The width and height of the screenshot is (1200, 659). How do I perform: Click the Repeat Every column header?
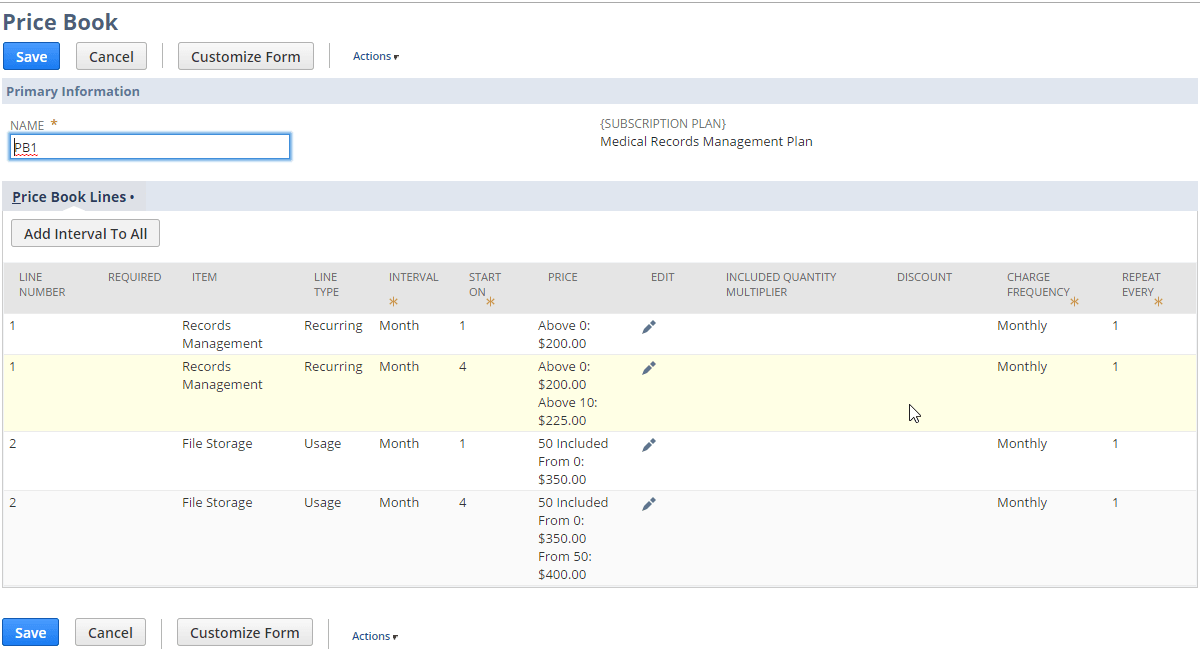(x=1141, y=285)
